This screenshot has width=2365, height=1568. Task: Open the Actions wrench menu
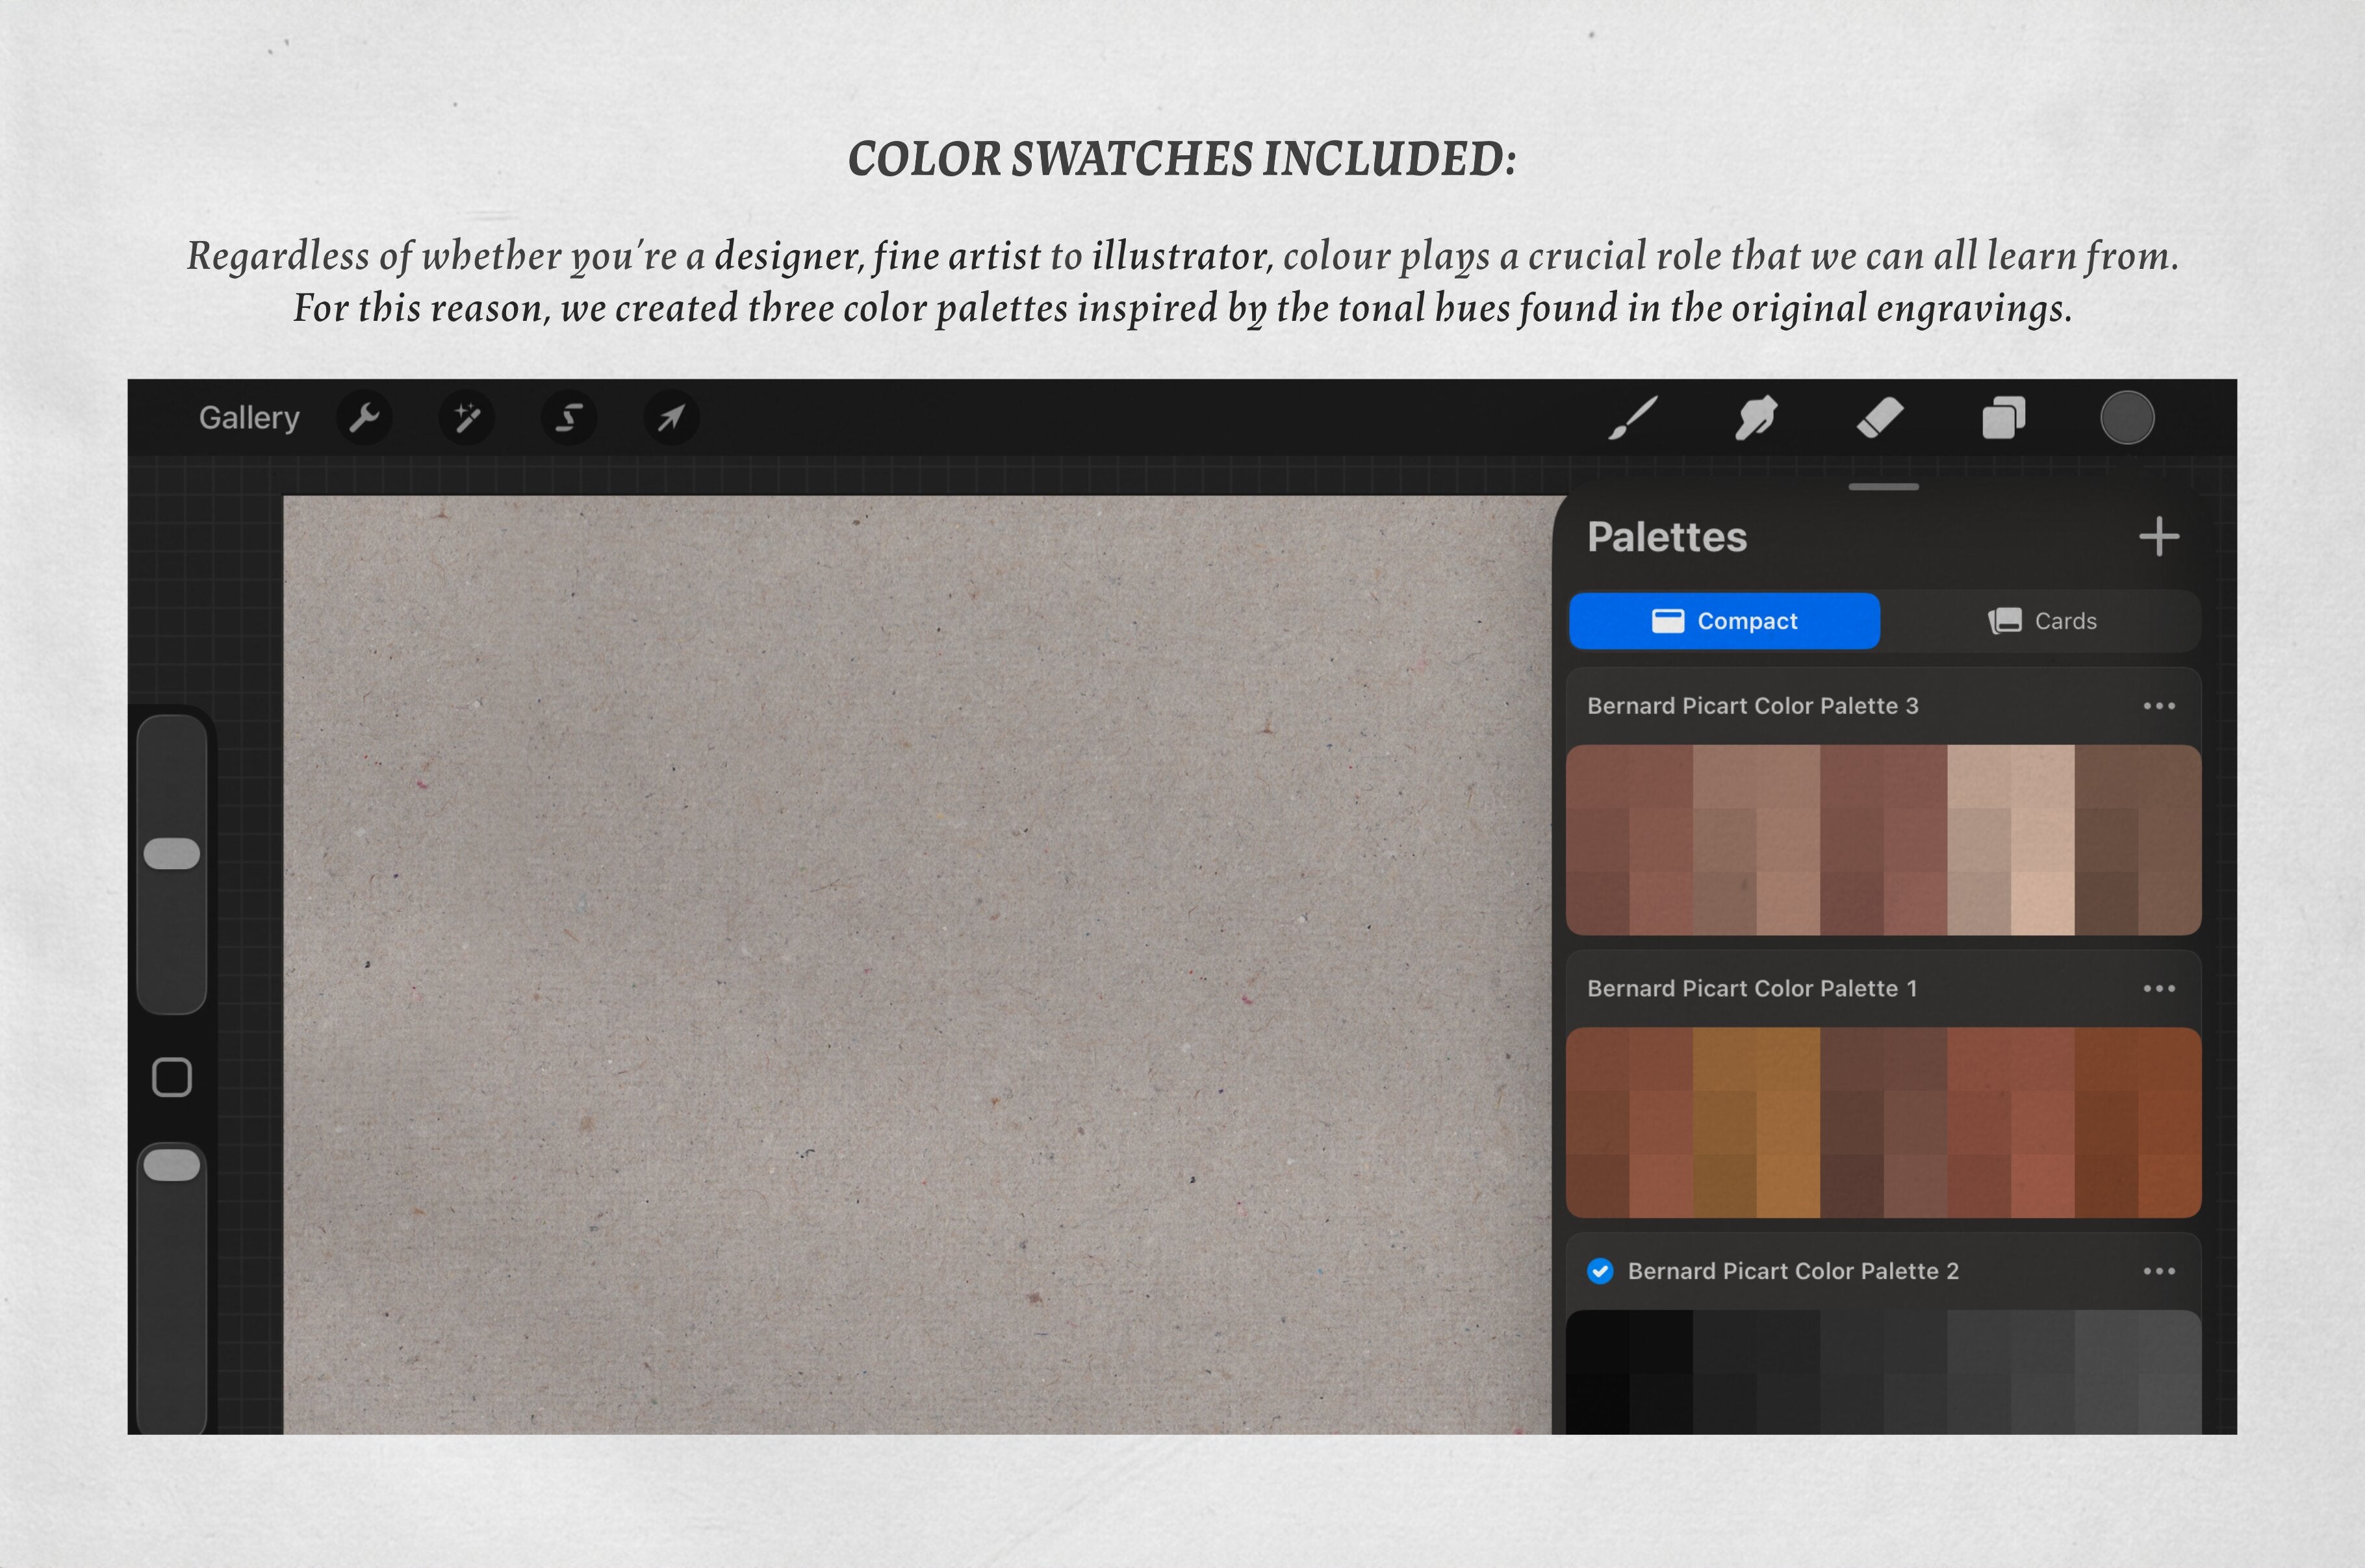[364, 418]
